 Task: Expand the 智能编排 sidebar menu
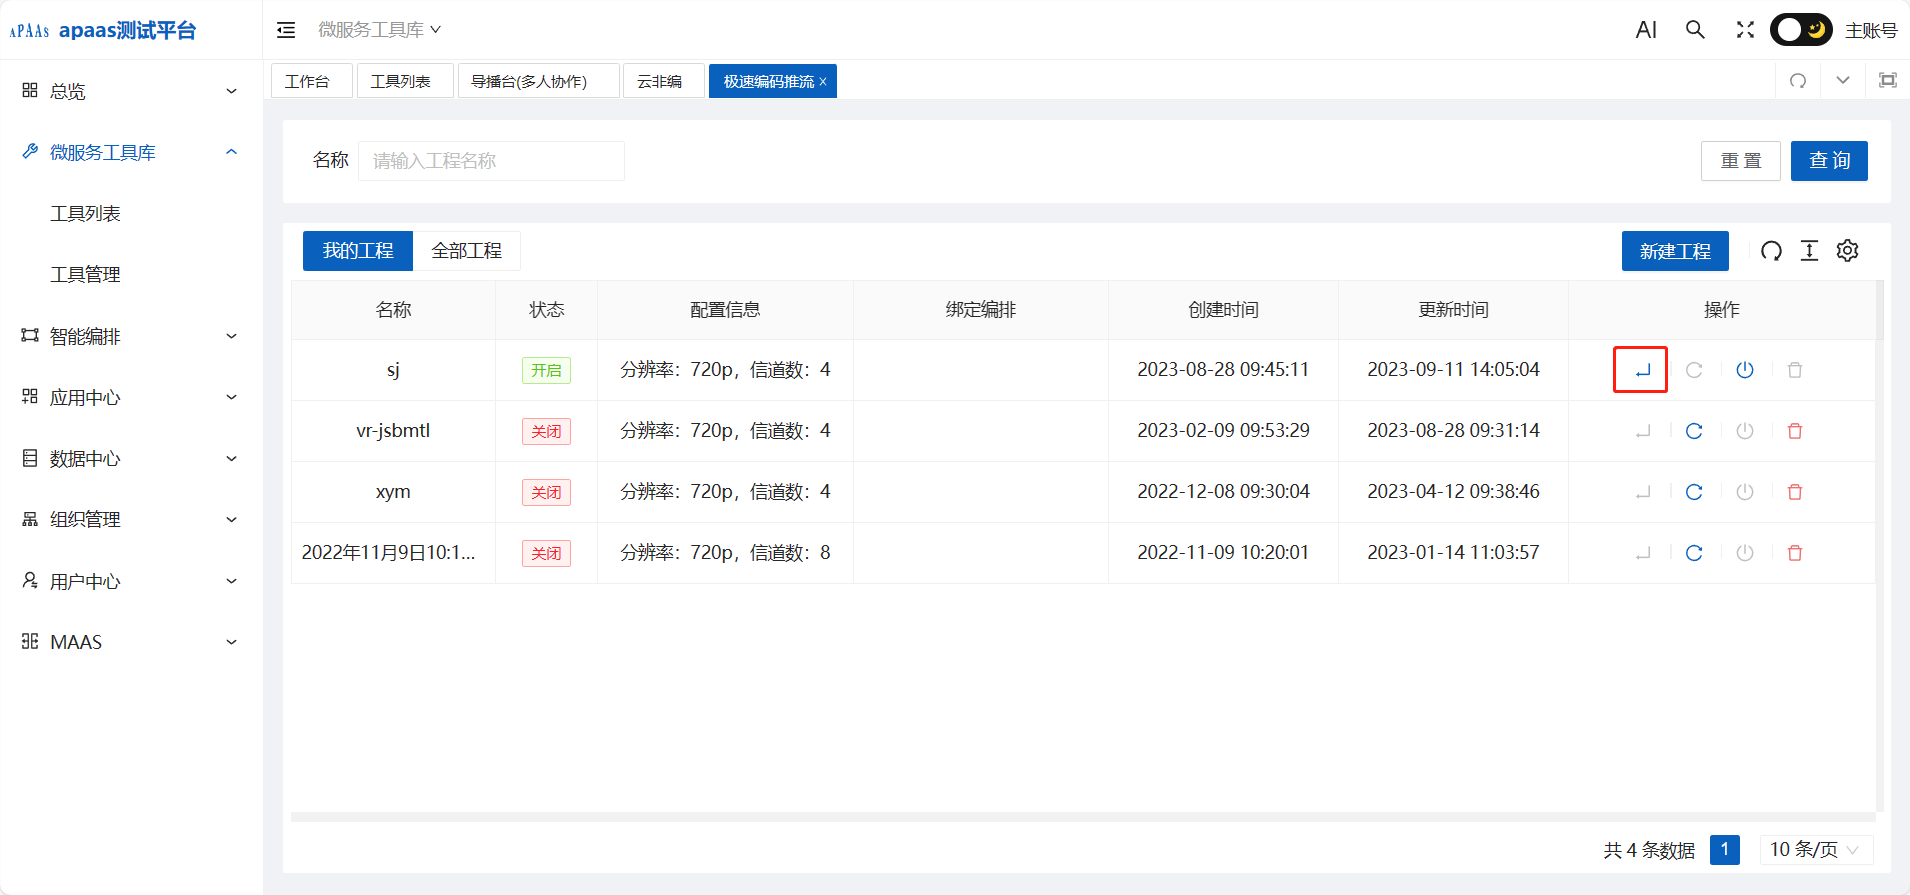pos(130,337)
